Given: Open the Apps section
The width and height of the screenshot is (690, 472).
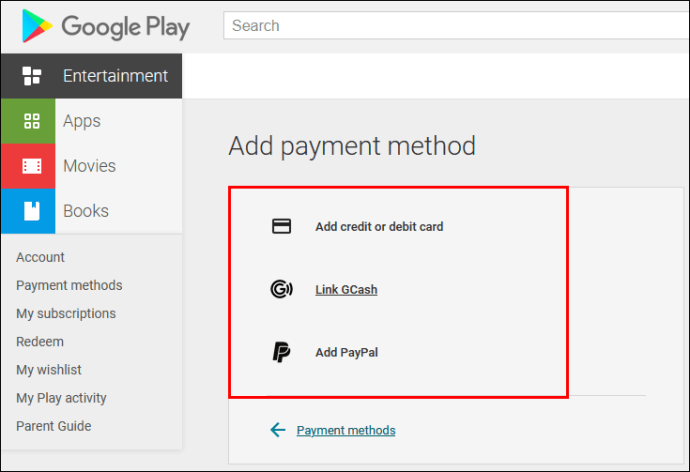Looking at the screenshot, I should coord(82,121).
